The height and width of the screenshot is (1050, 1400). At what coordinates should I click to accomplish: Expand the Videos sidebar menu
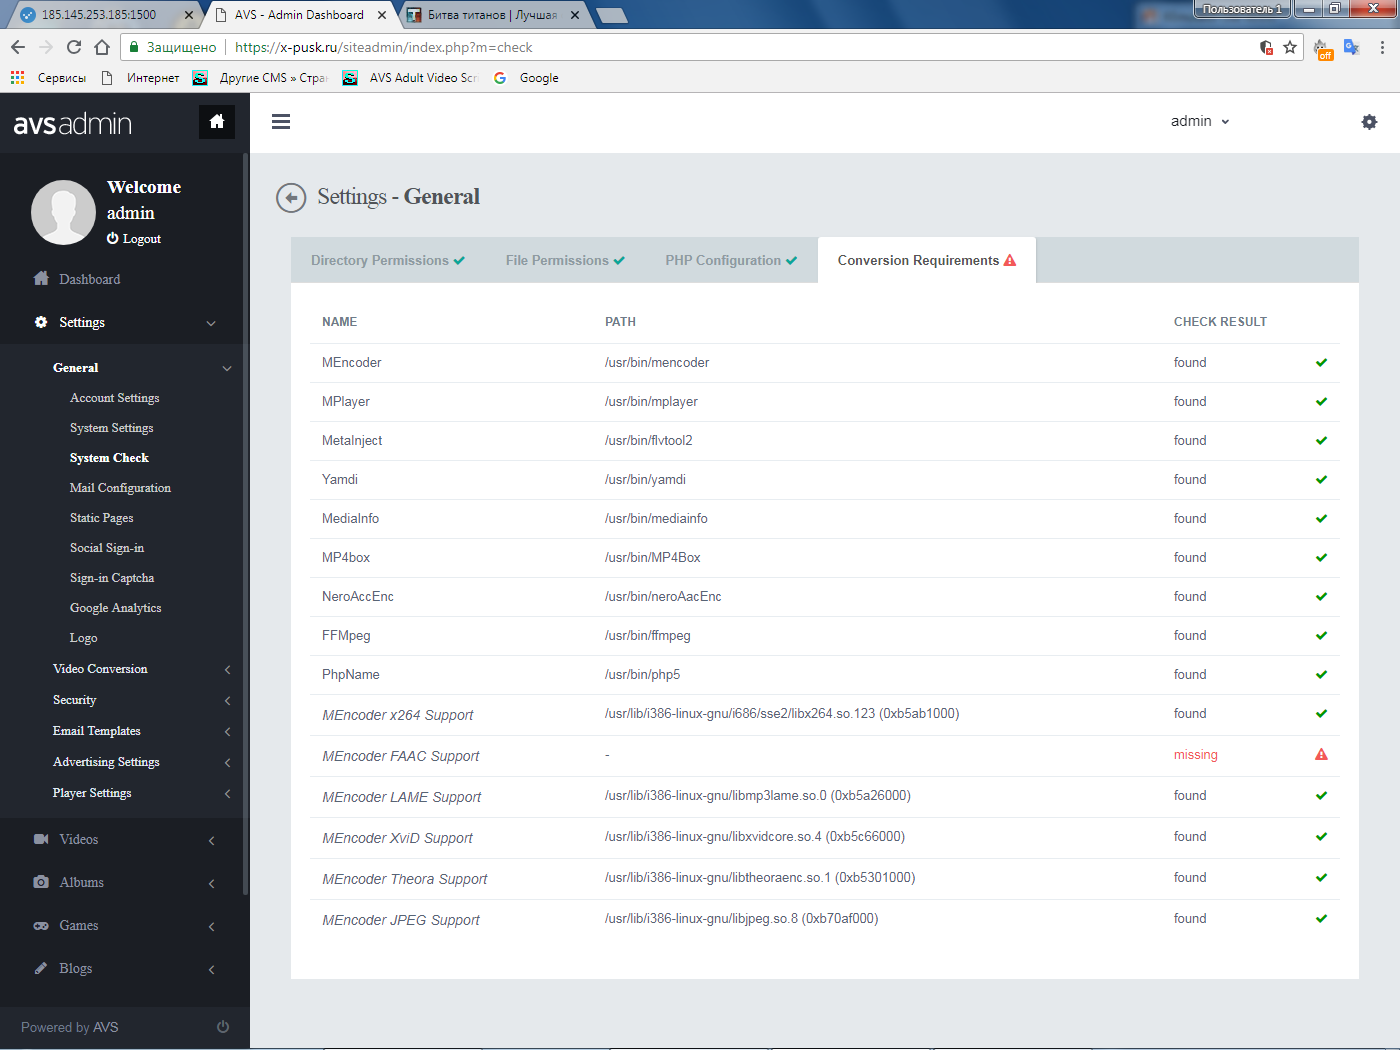[79, 840]
